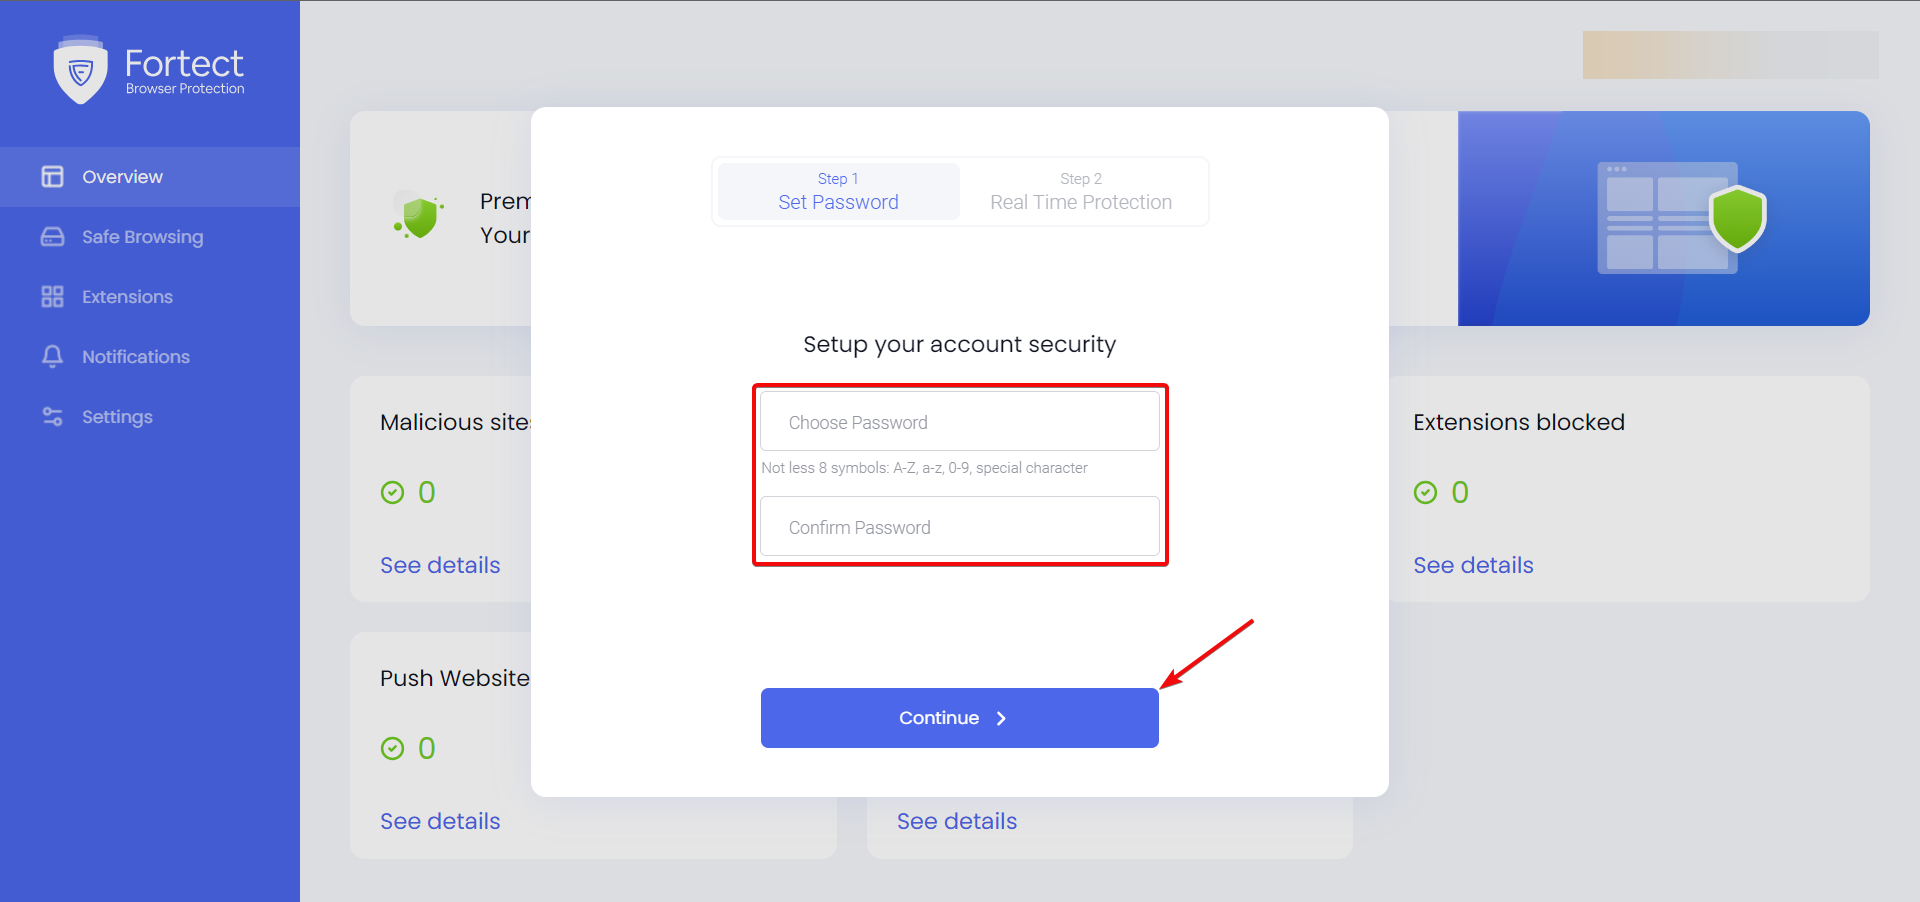Focus the Confirm Password field
This screenshot has width=1920, height=902.
960,527
